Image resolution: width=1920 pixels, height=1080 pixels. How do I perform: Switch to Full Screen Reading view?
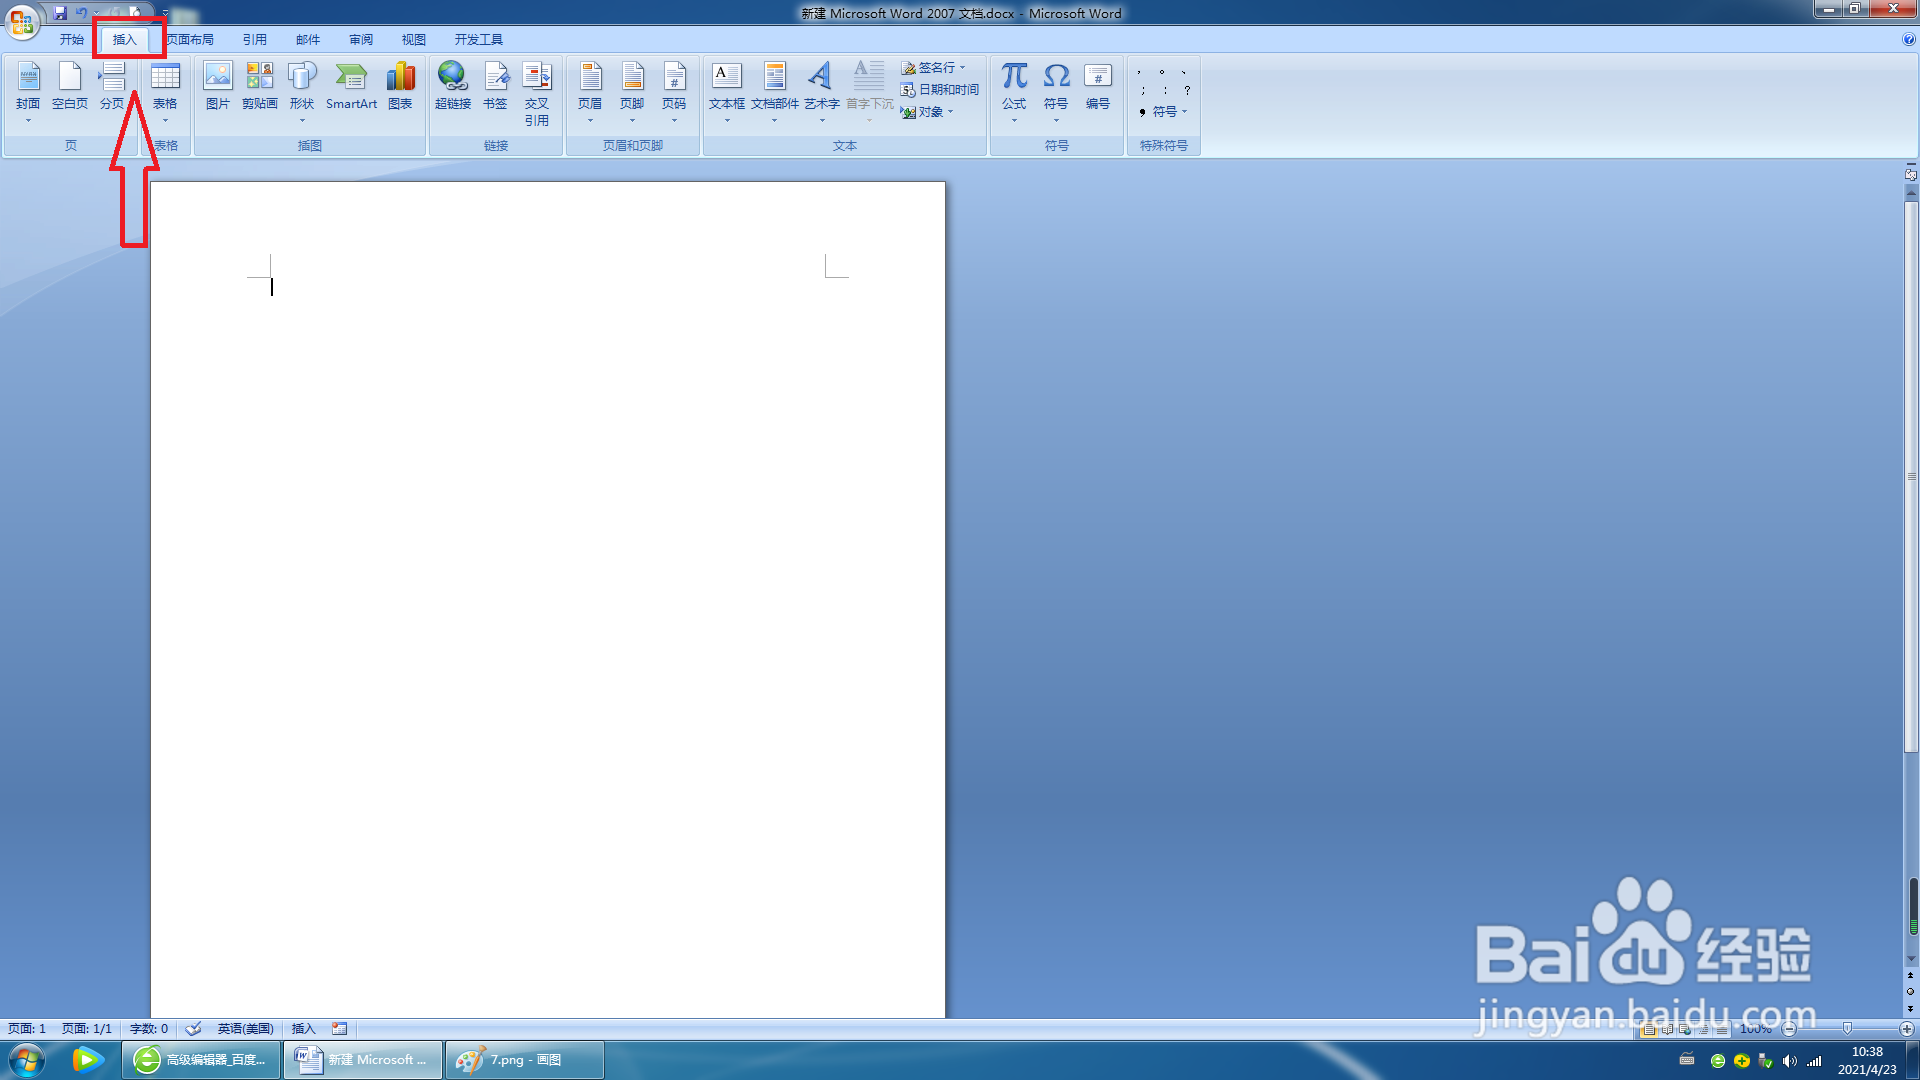[x=1667, y=1029]
